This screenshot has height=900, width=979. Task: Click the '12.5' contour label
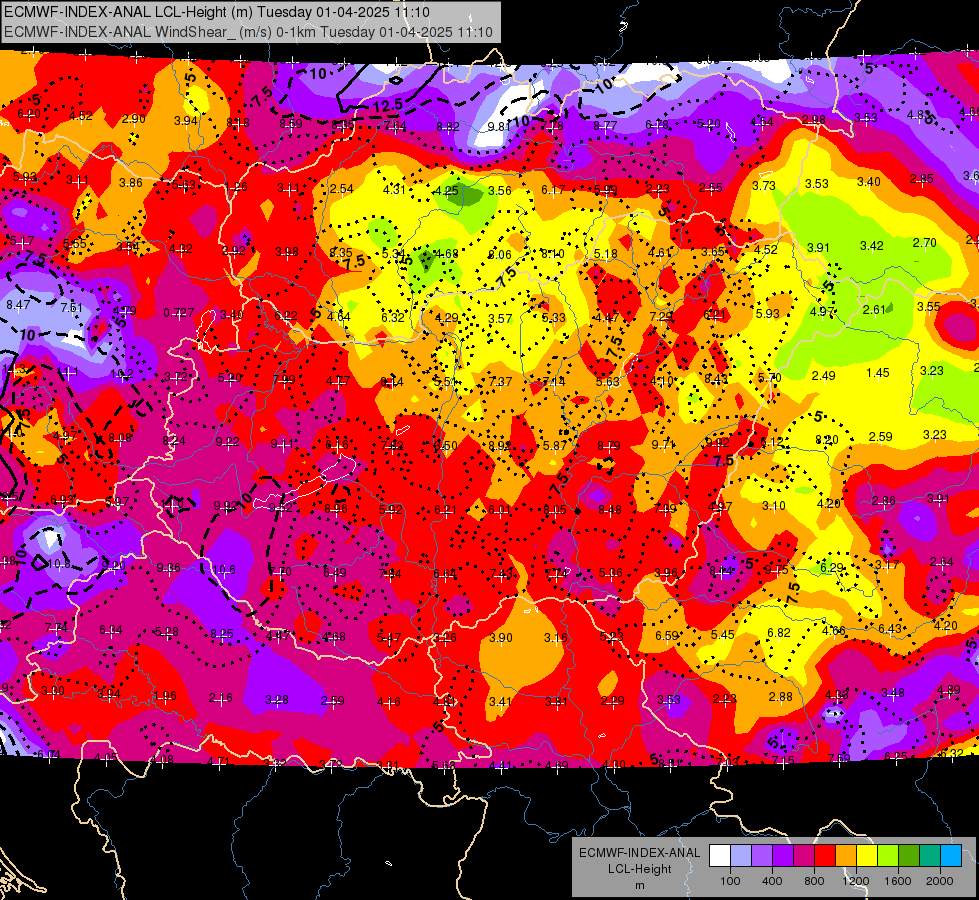point(388,106)
